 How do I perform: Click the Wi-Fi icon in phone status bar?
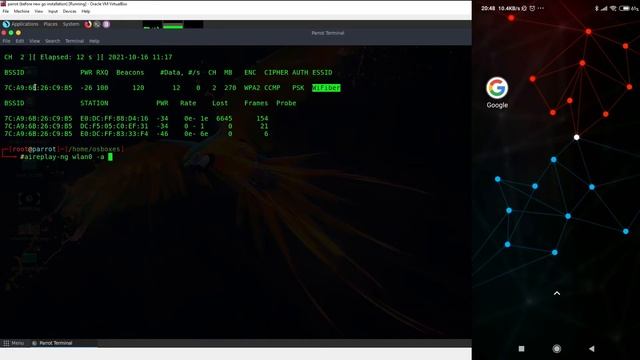tap(613, 8)
